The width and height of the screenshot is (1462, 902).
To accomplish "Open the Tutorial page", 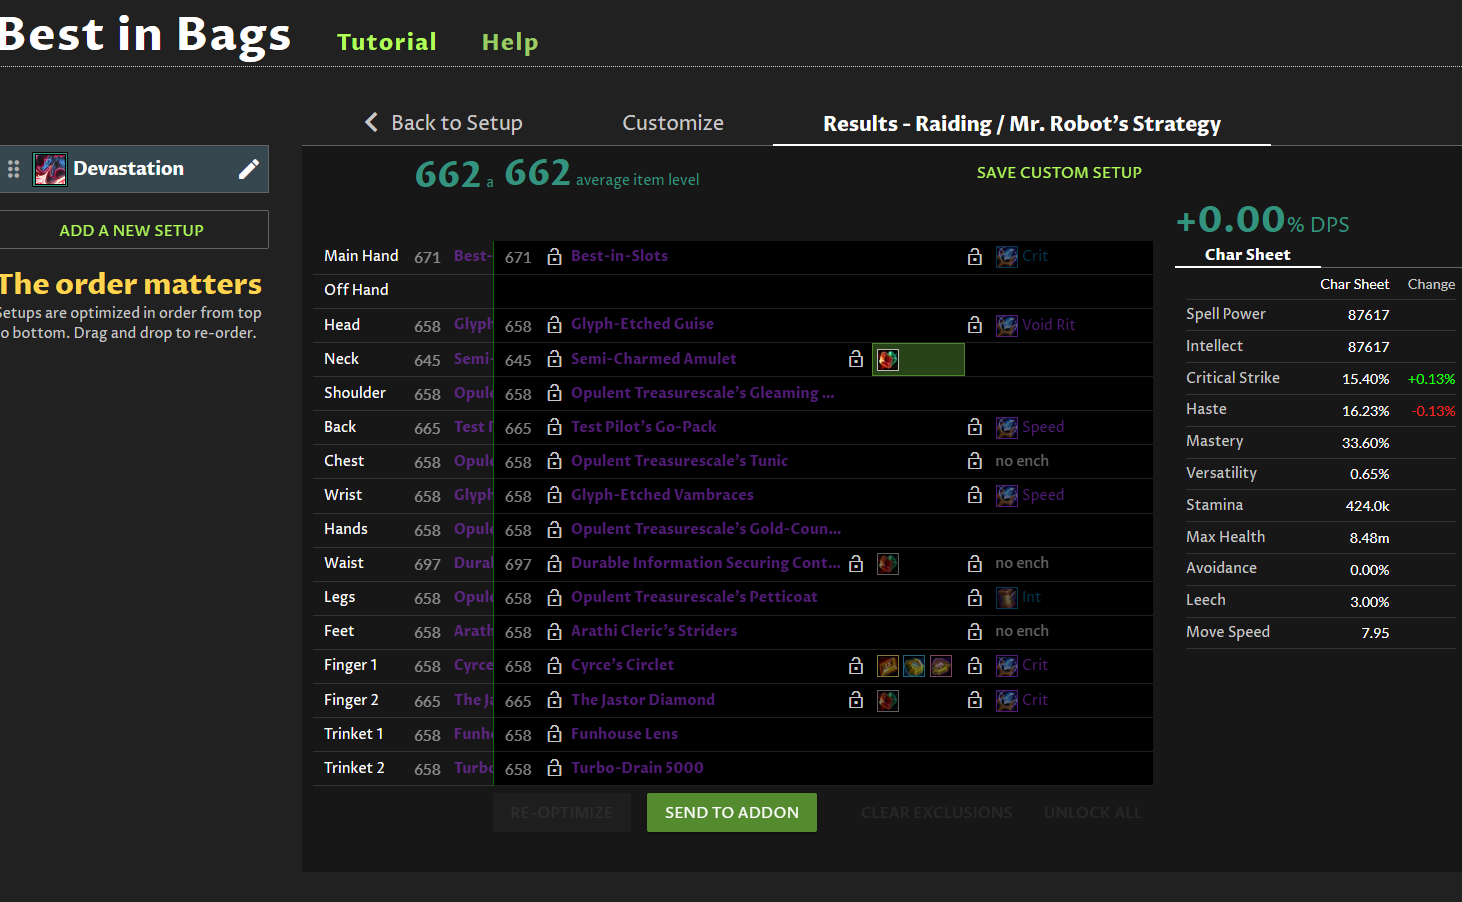I will (387, 42).
